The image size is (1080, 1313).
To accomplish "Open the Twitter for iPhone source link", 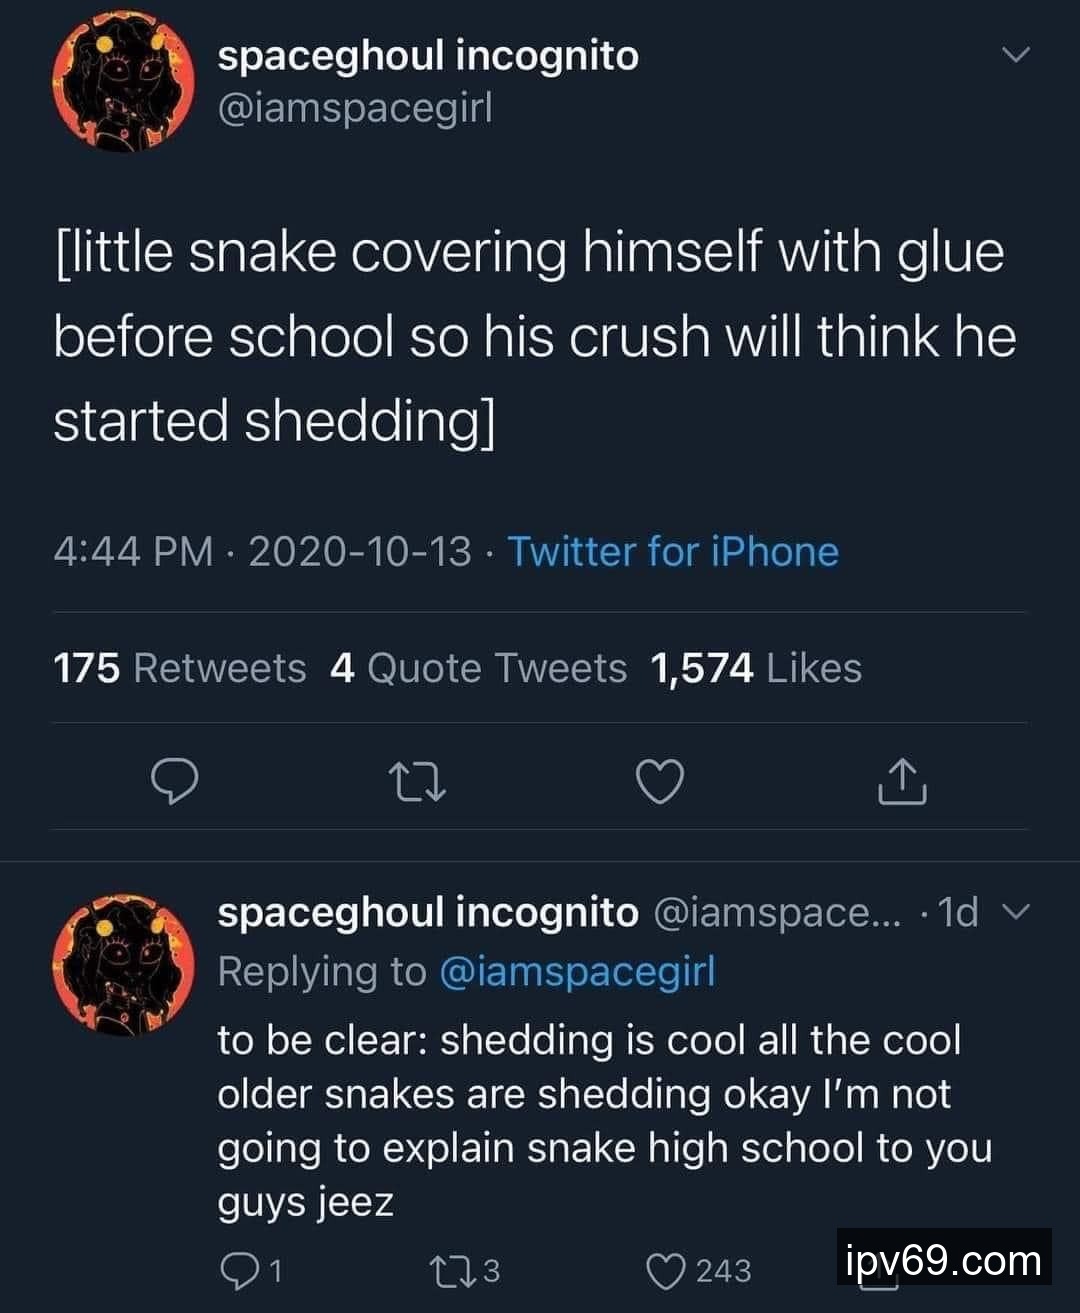I will 673,552.
